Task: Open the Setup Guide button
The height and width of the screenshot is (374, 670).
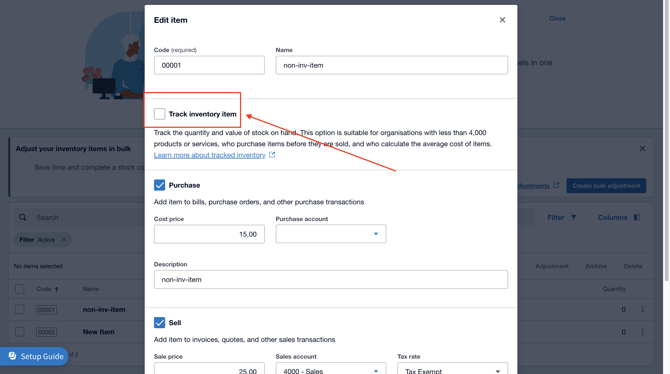Action: [x=34, y=356]
